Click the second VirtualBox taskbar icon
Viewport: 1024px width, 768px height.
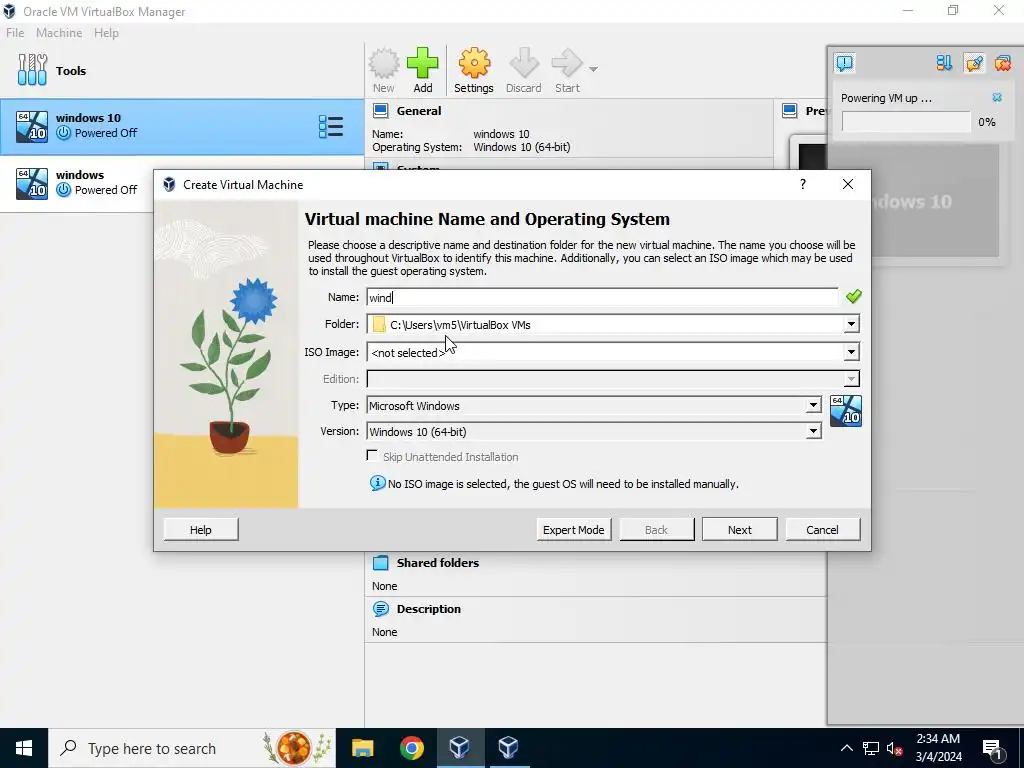click(x=508, y=748)
